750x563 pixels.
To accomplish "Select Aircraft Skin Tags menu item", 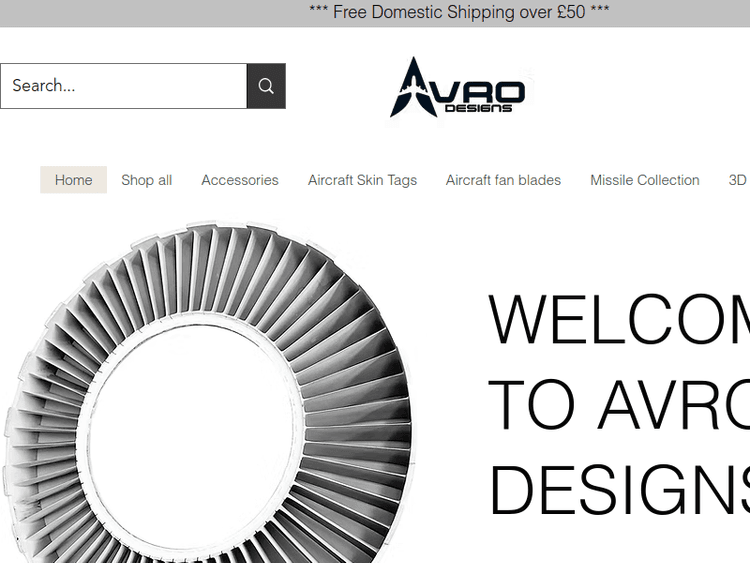I will coord(362,180).
